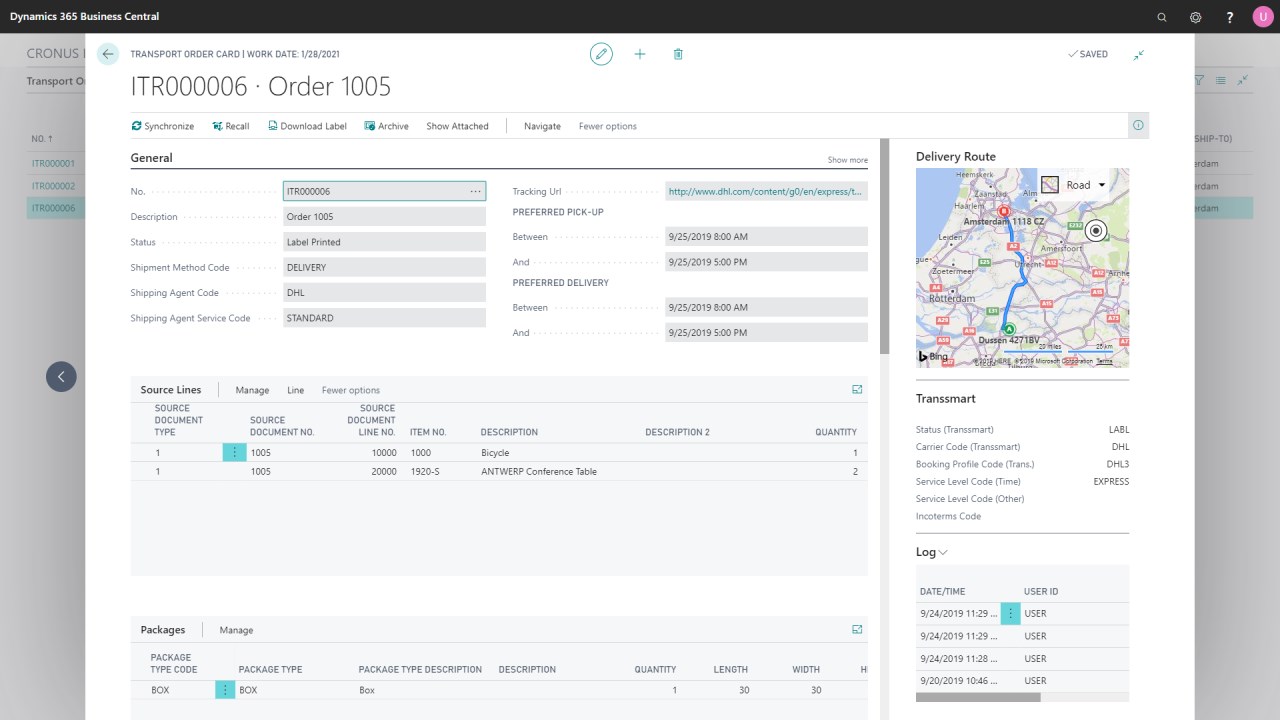Click Download Label action
Viewport: 1280px width, 720px height.
[307, 126]
